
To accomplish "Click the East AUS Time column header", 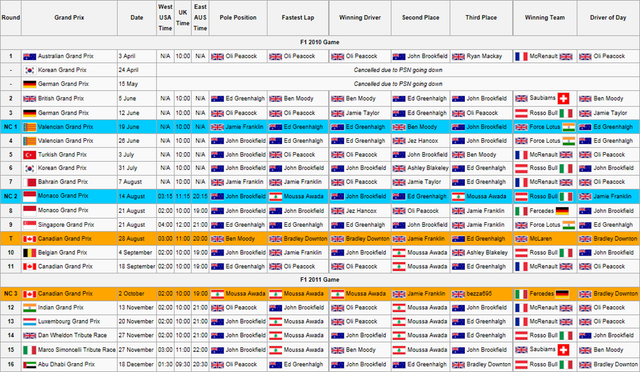I will coord(200,18).
